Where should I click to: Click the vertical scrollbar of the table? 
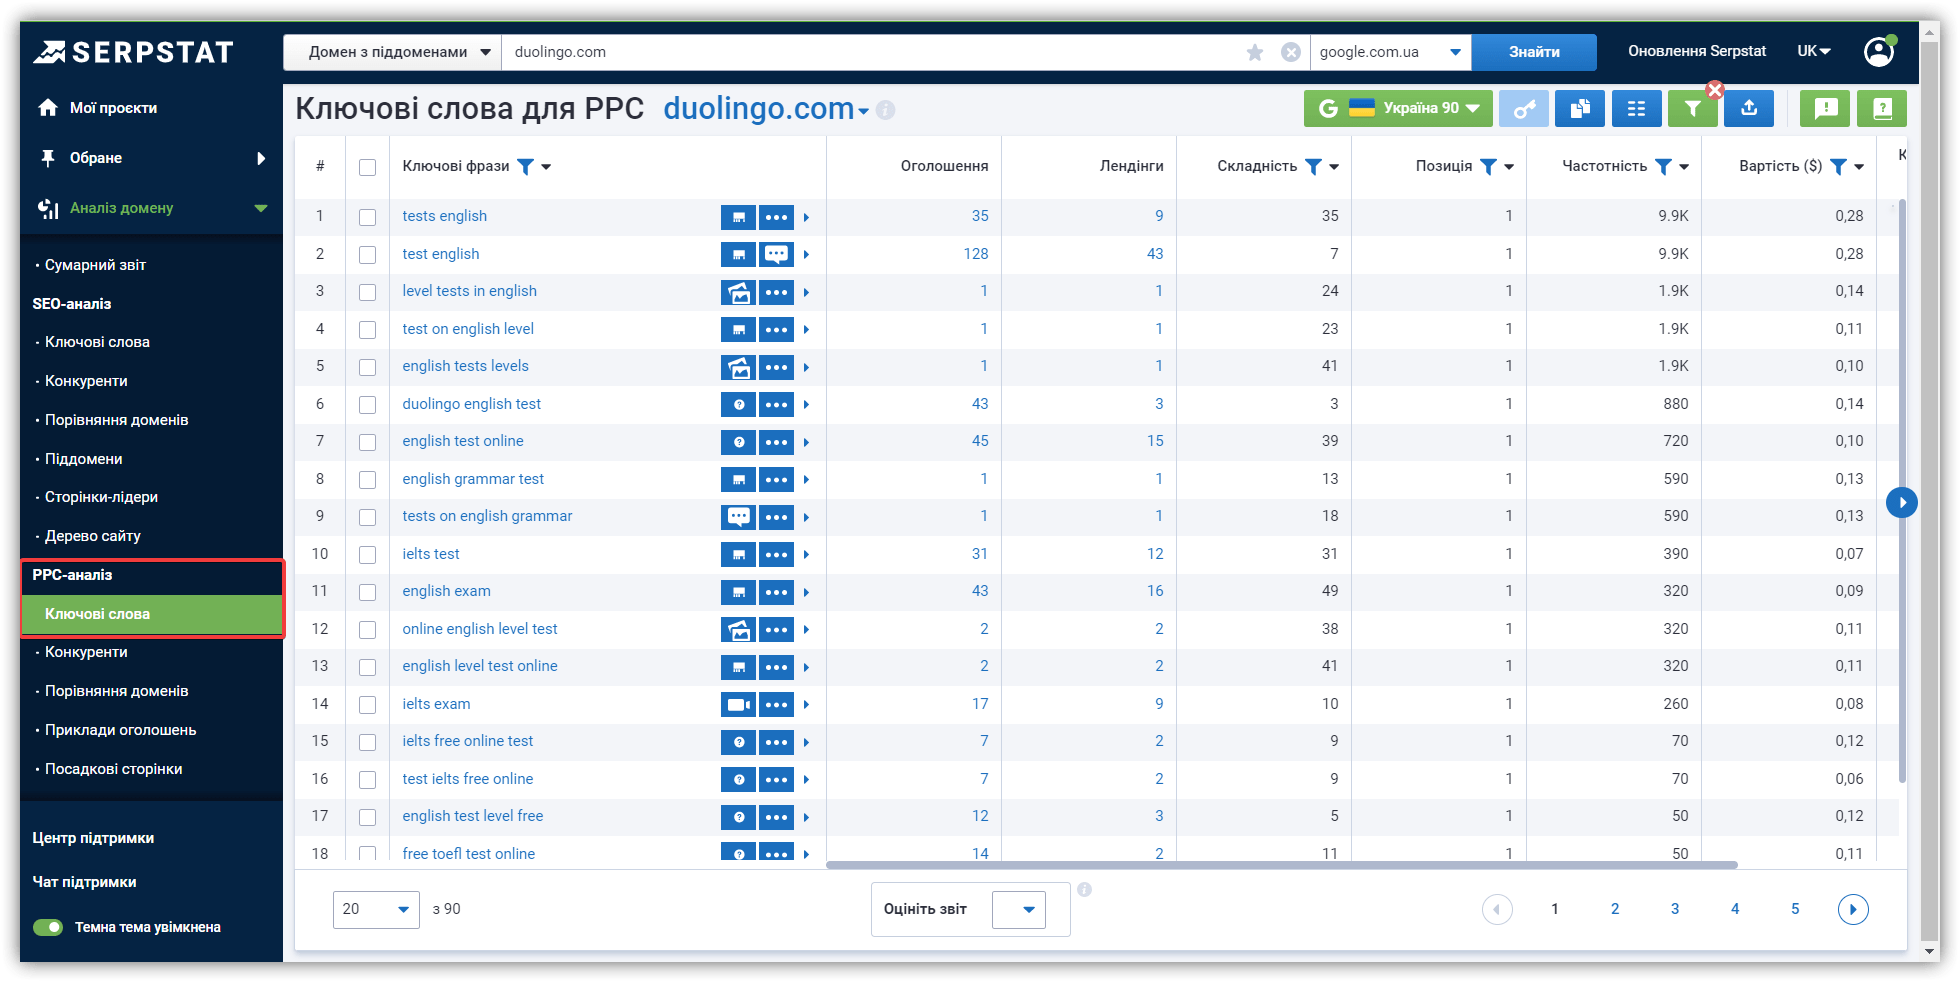point(1903,490)
